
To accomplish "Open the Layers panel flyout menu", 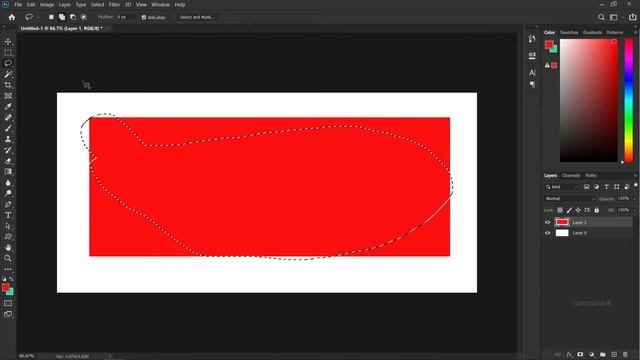I will (x=636, y=176).
